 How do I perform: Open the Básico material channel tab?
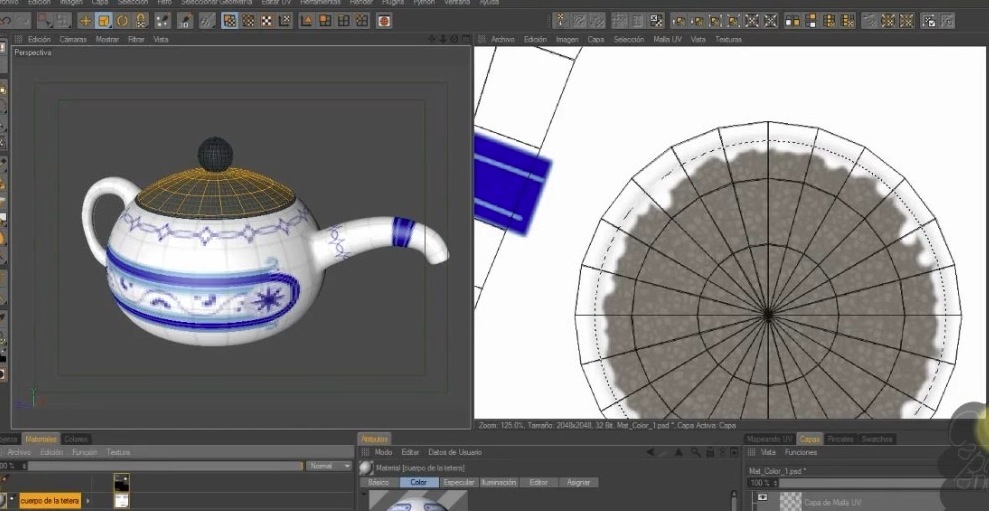click(x=378, y=482)
